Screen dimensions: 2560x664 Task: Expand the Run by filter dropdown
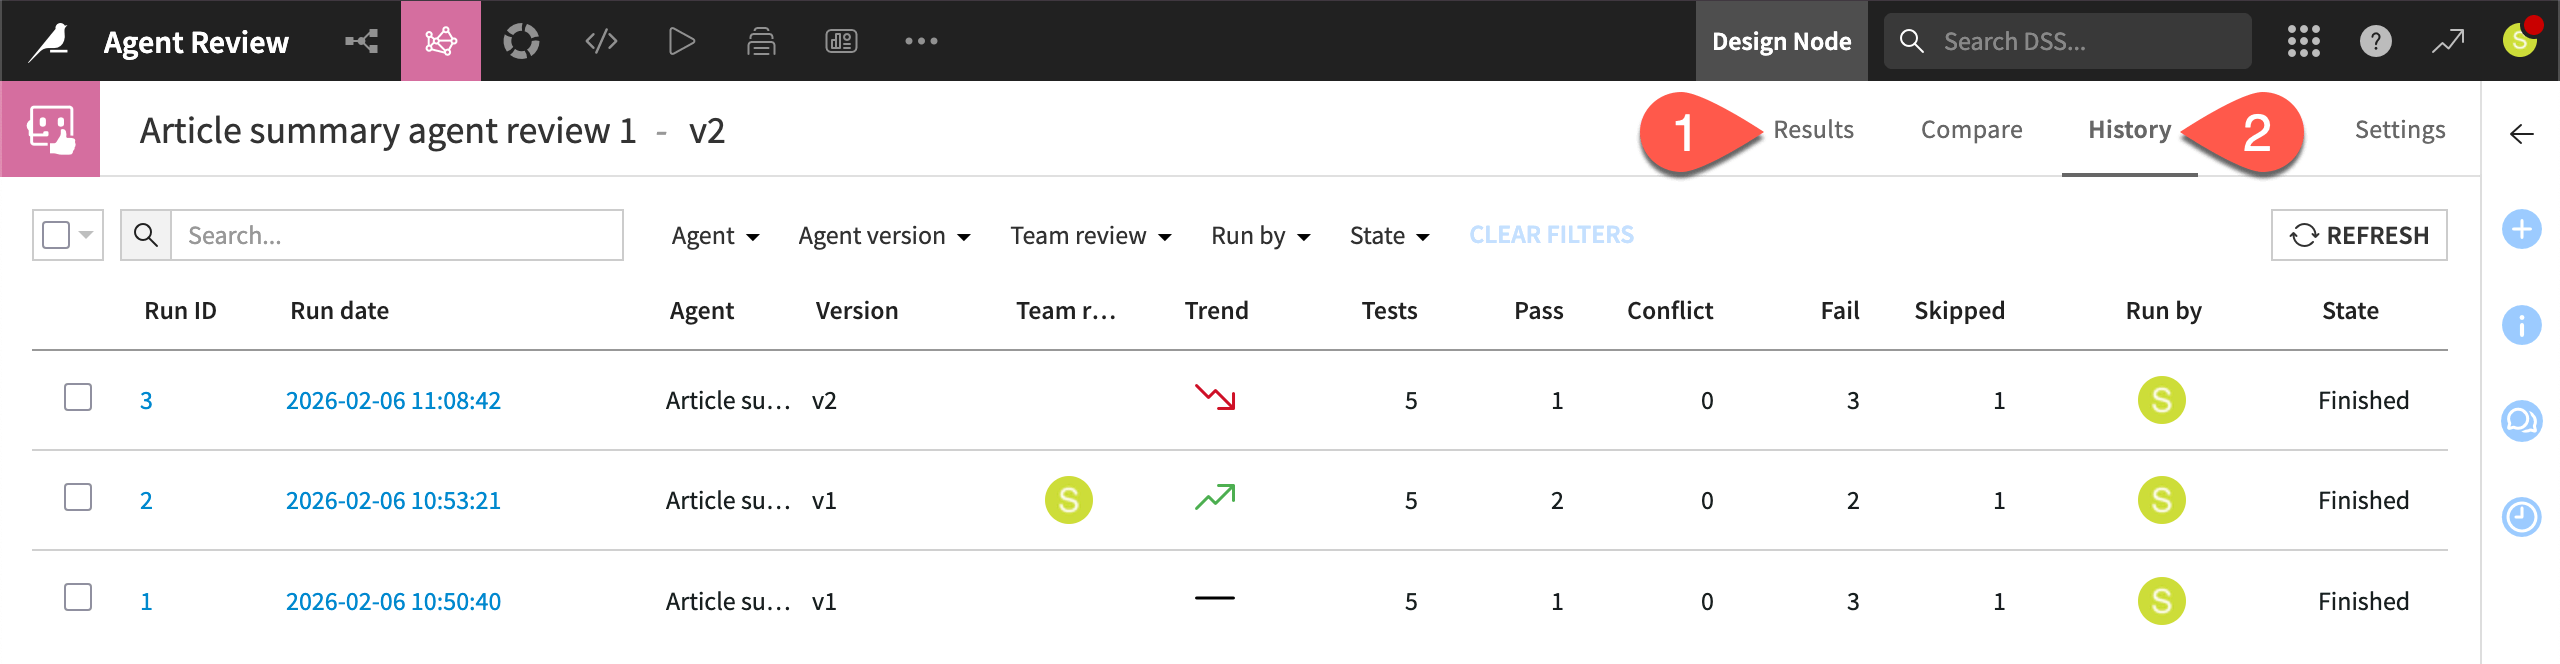pos(1259,235)
